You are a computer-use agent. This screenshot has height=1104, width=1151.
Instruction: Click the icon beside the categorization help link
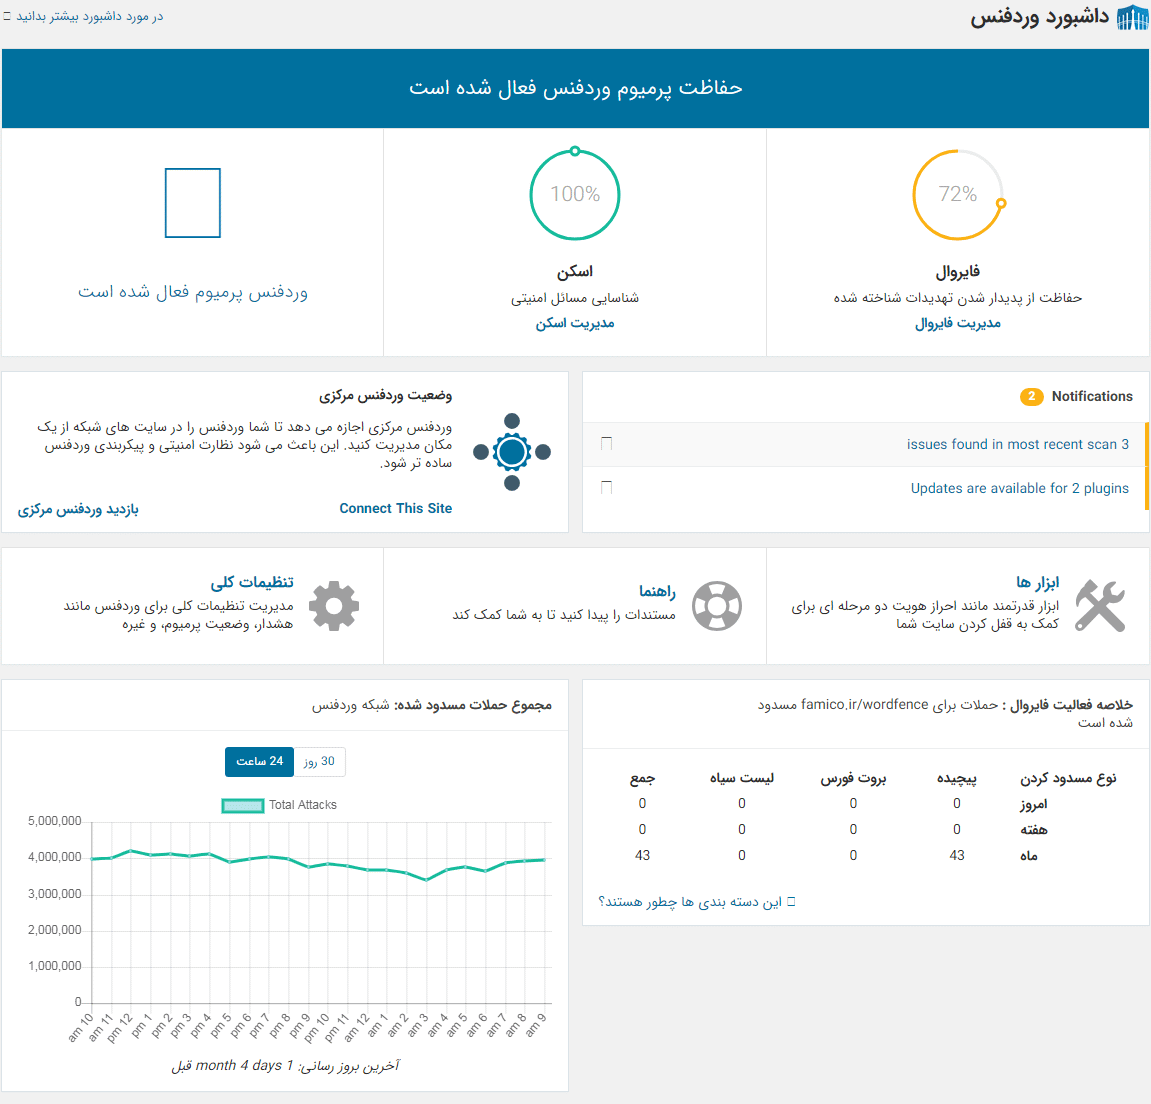point(791,901)
